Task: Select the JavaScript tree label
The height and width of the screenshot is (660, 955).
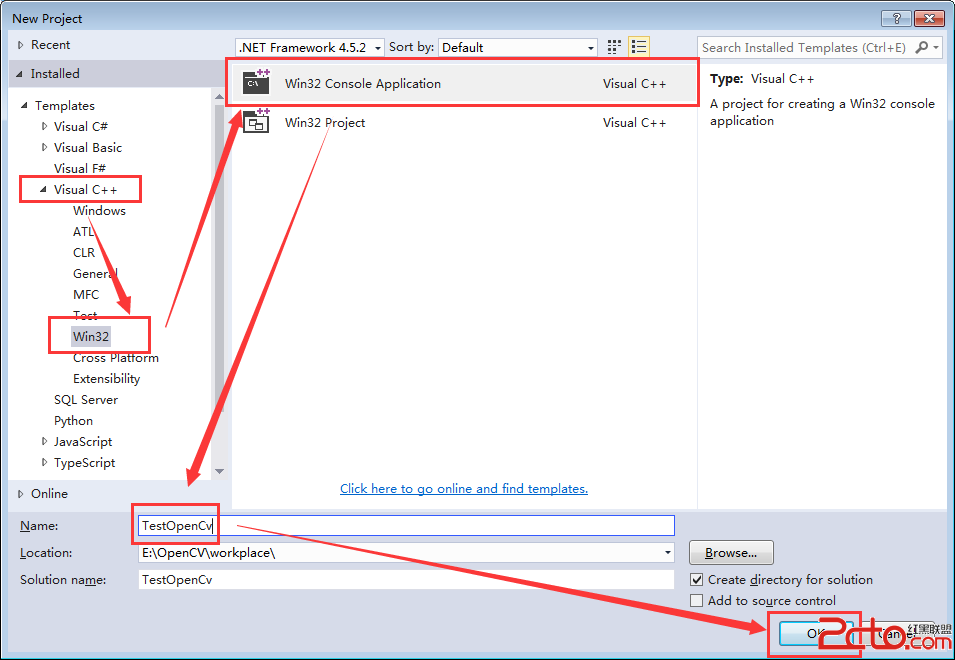Action: [x=83, y=441]
